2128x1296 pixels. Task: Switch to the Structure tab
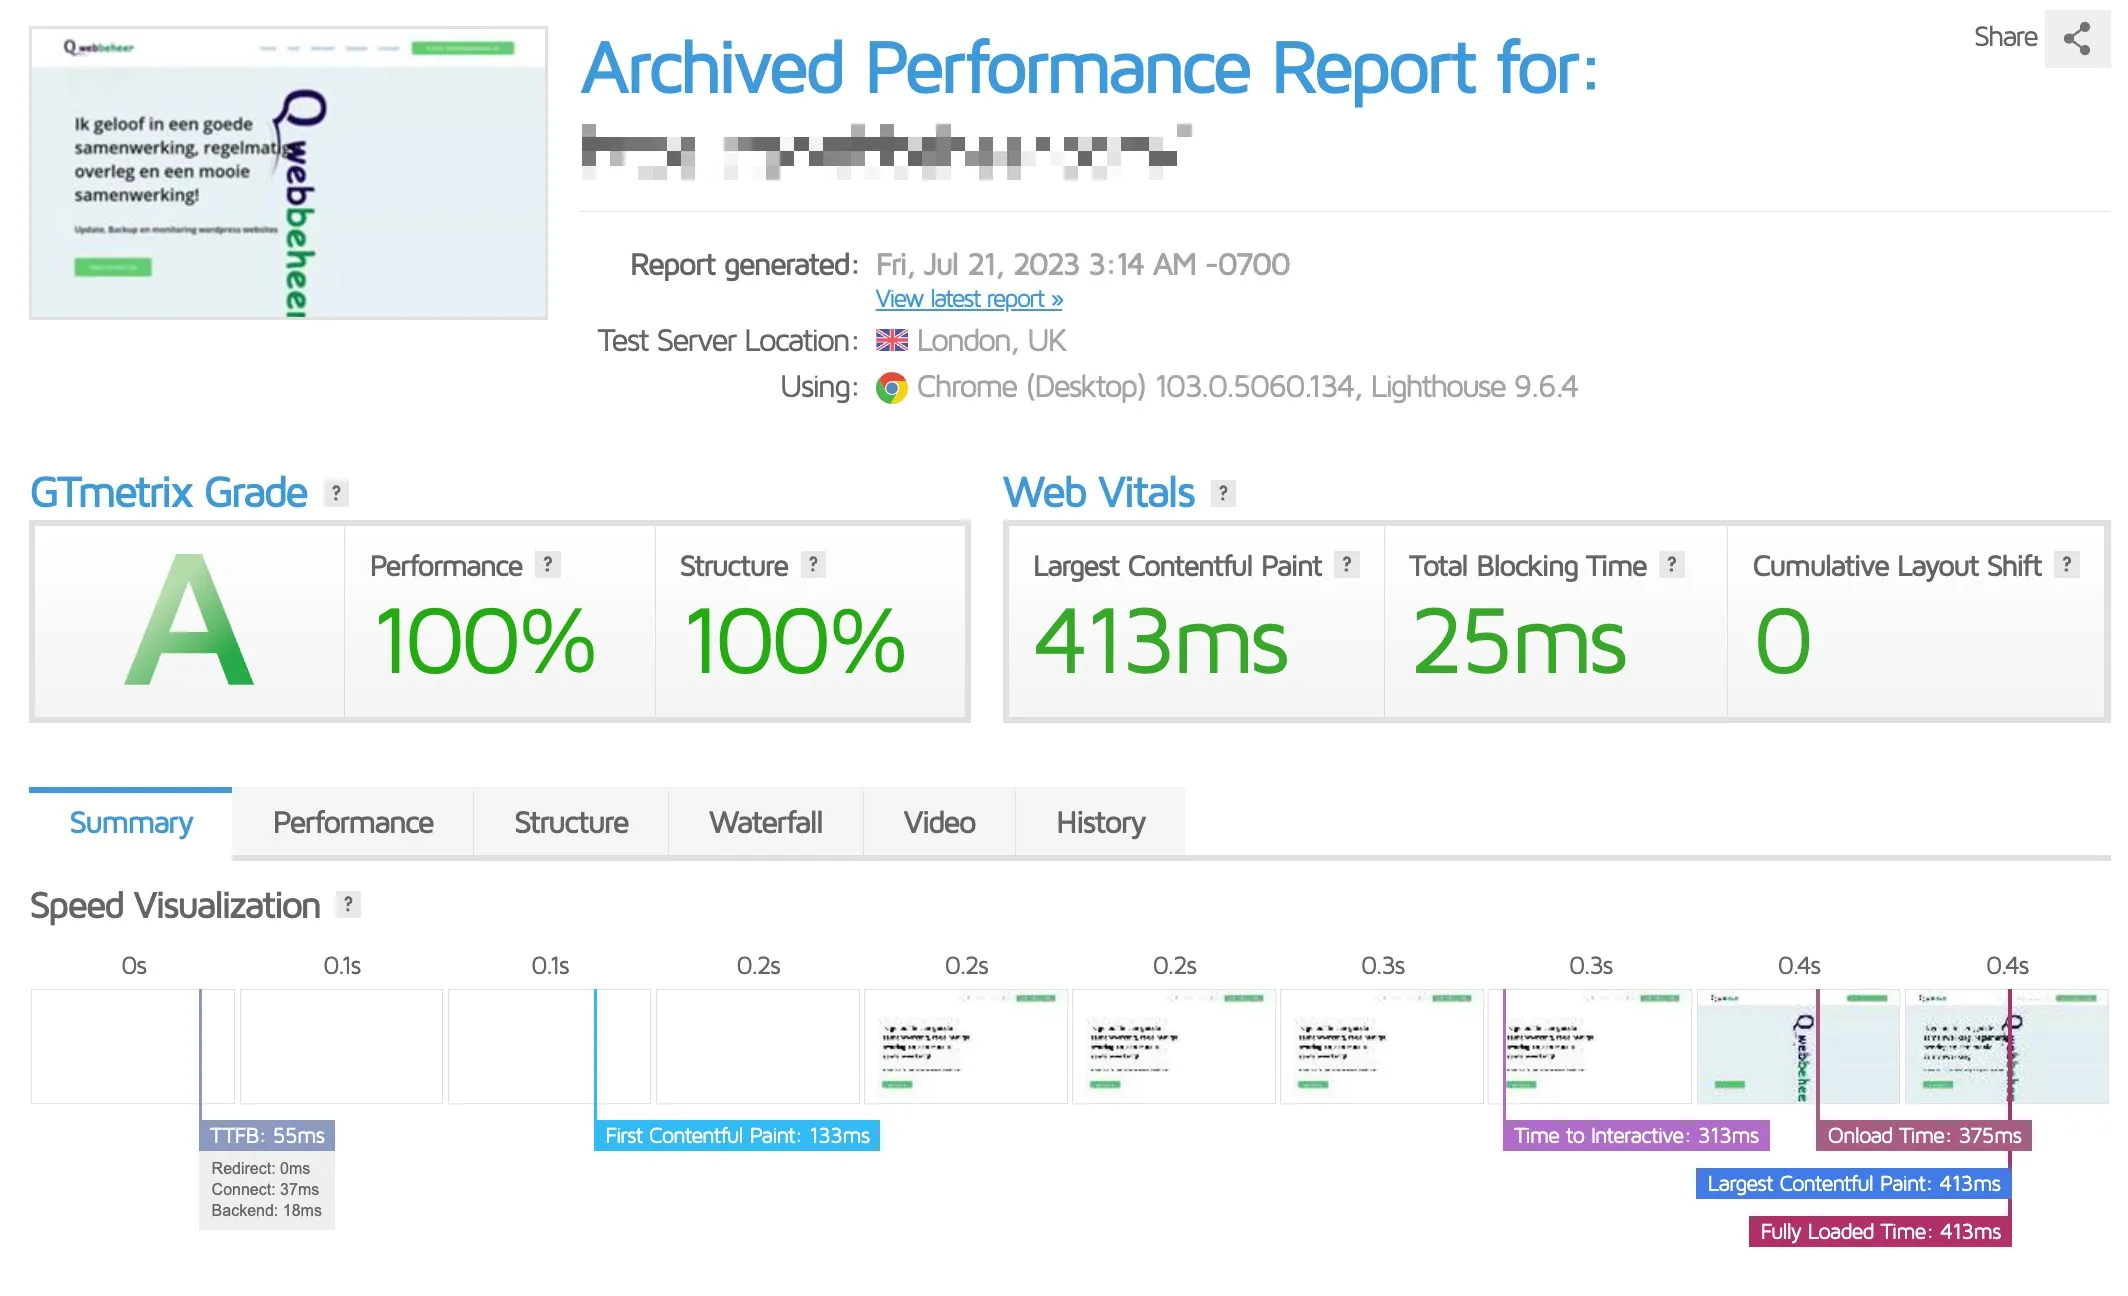[571, 823]
